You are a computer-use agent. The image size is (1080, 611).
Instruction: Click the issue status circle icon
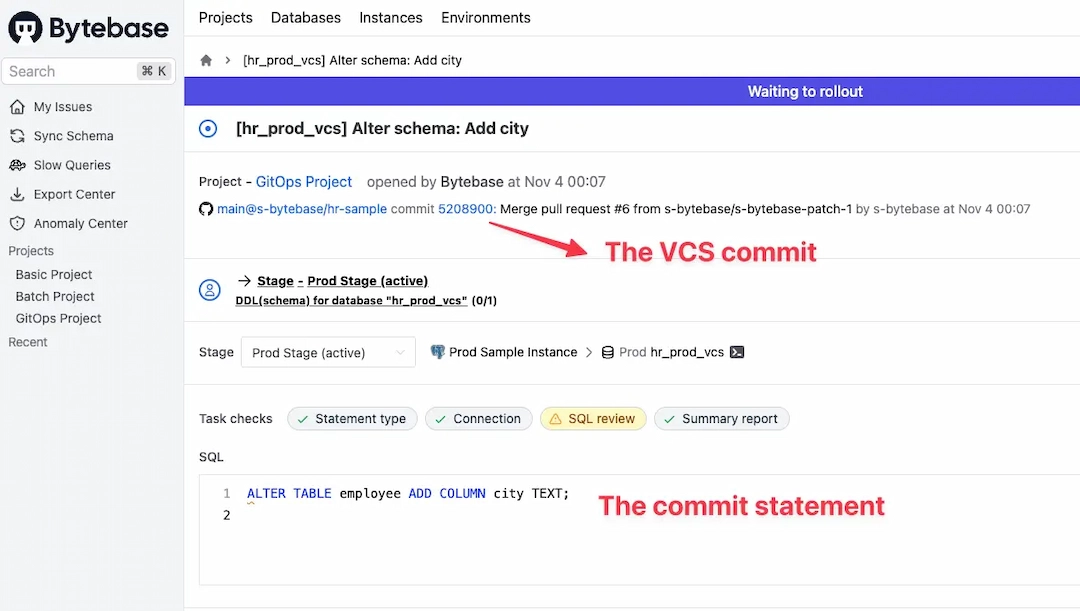[x=208, y=129]
